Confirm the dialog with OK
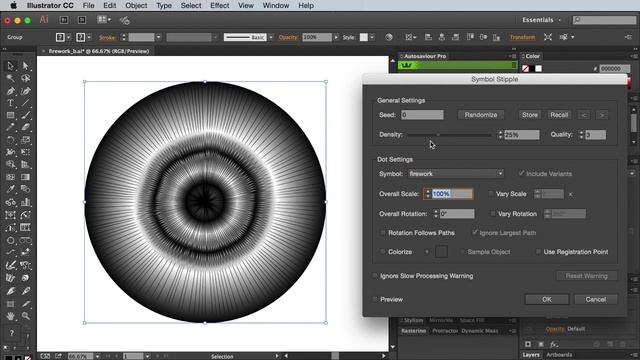 547,300
